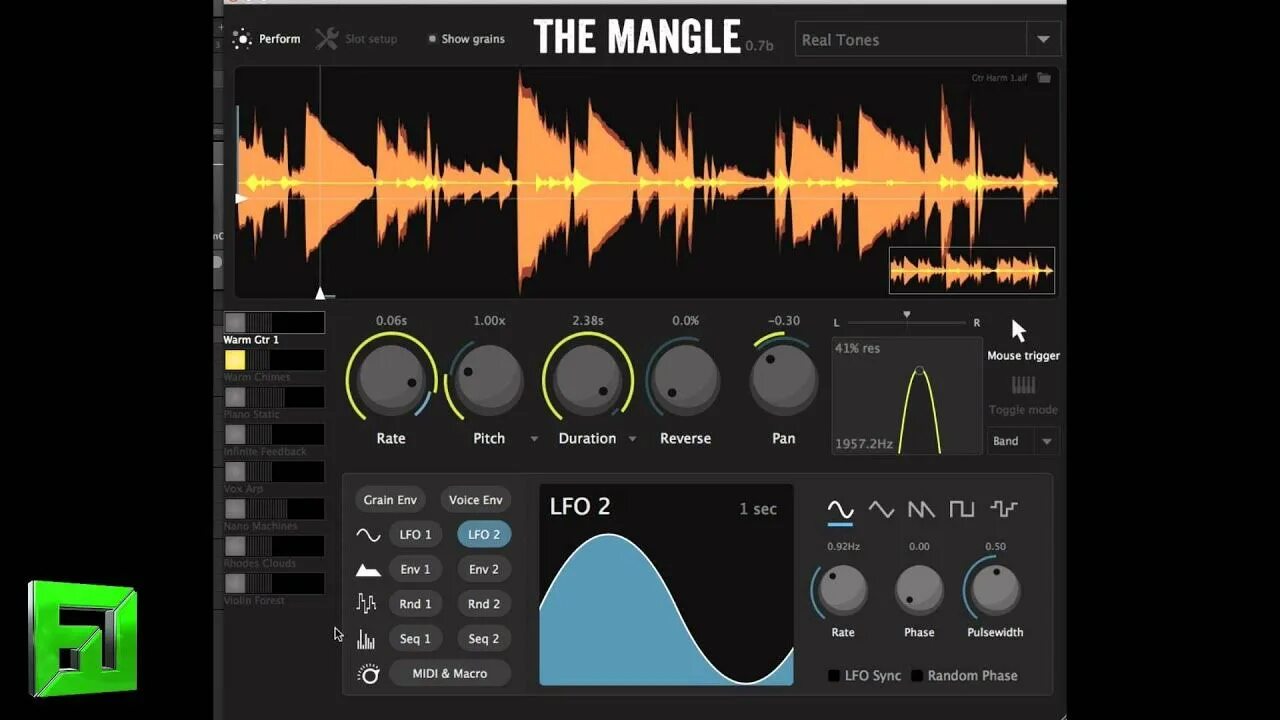Screen dimensions: 1280x720
Task: Select the yellow Warm Chimes slot pad
Action: tap(235, 360)
